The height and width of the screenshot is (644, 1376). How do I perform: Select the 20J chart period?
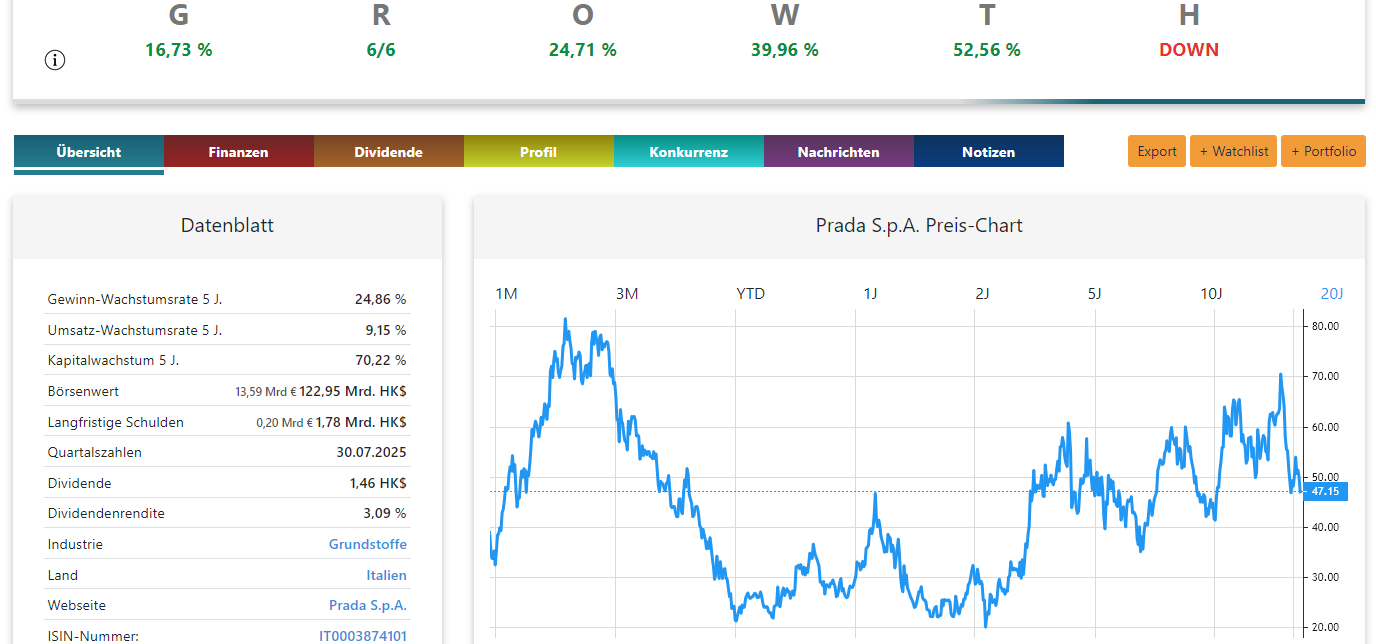tap(1332, 293)
